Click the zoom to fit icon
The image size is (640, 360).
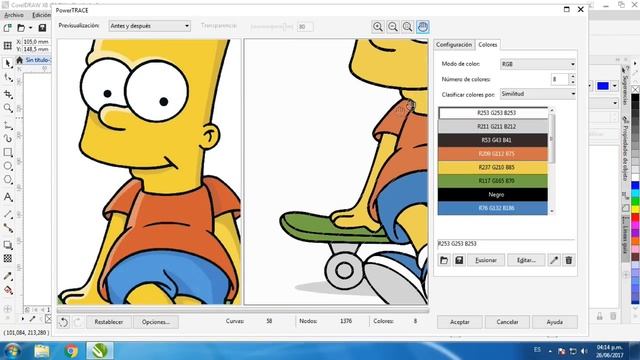407,27
